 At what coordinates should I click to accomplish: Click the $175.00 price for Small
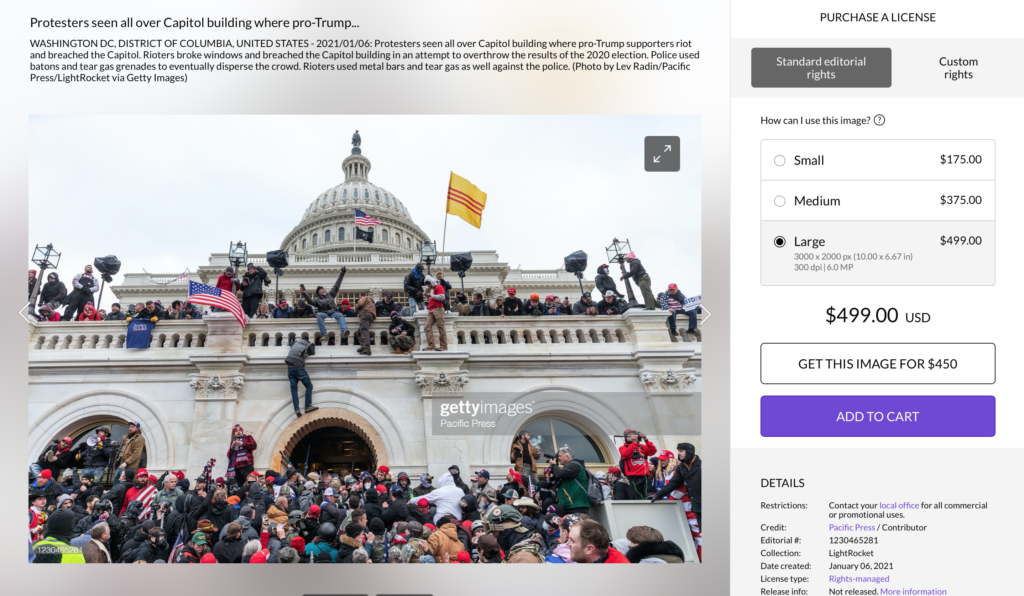(961, 159)
